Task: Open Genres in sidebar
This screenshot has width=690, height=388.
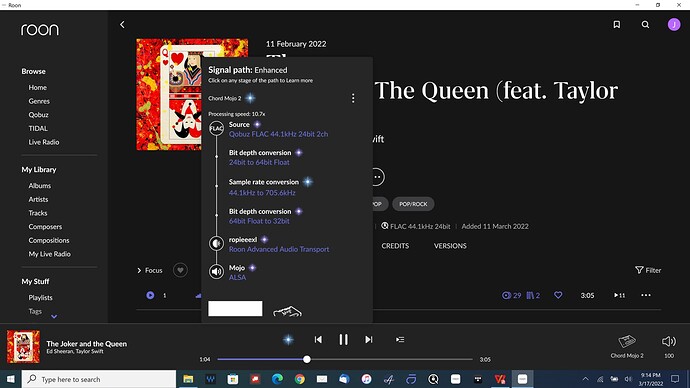Action: 39,101
